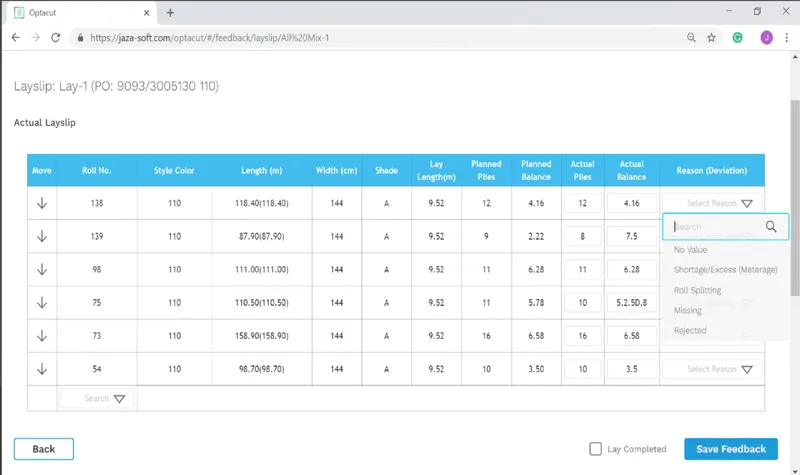Close the Optacut tab
Viewport: 800px width, 475px height.
point(146,13)
